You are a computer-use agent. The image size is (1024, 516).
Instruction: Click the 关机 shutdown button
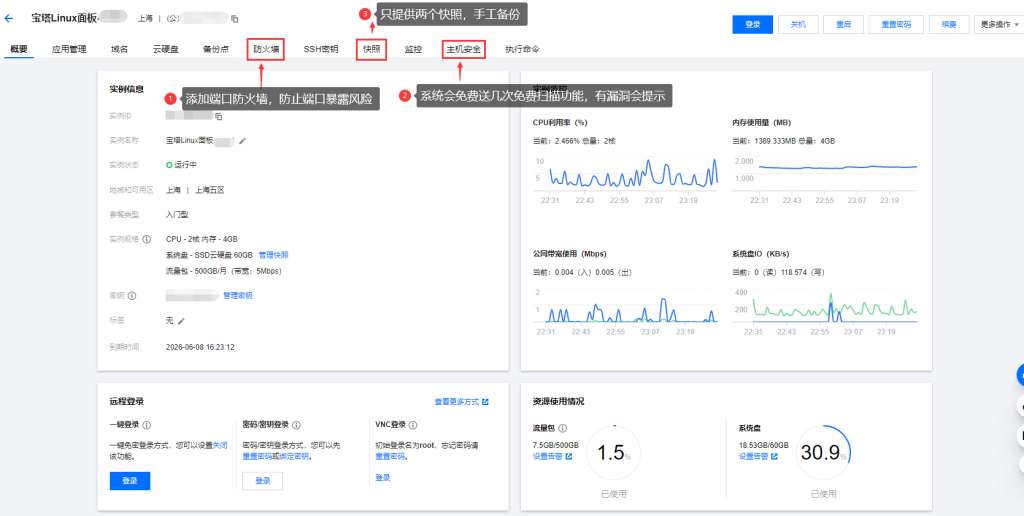[798, 24]
